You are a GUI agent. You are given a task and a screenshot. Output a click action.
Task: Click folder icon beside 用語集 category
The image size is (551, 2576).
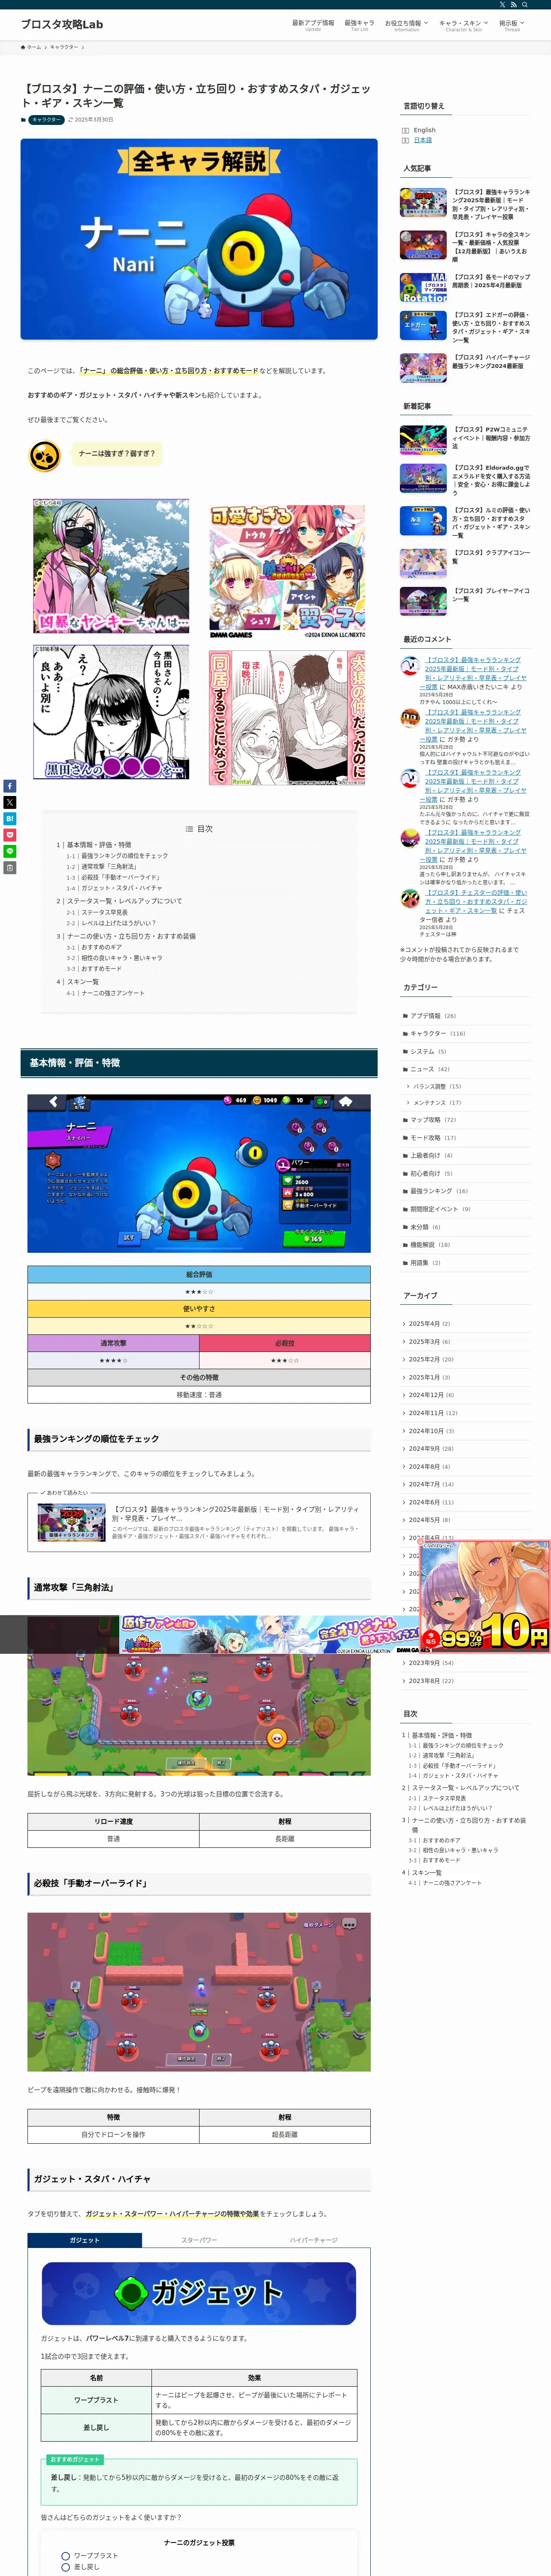pos(405,1263)
